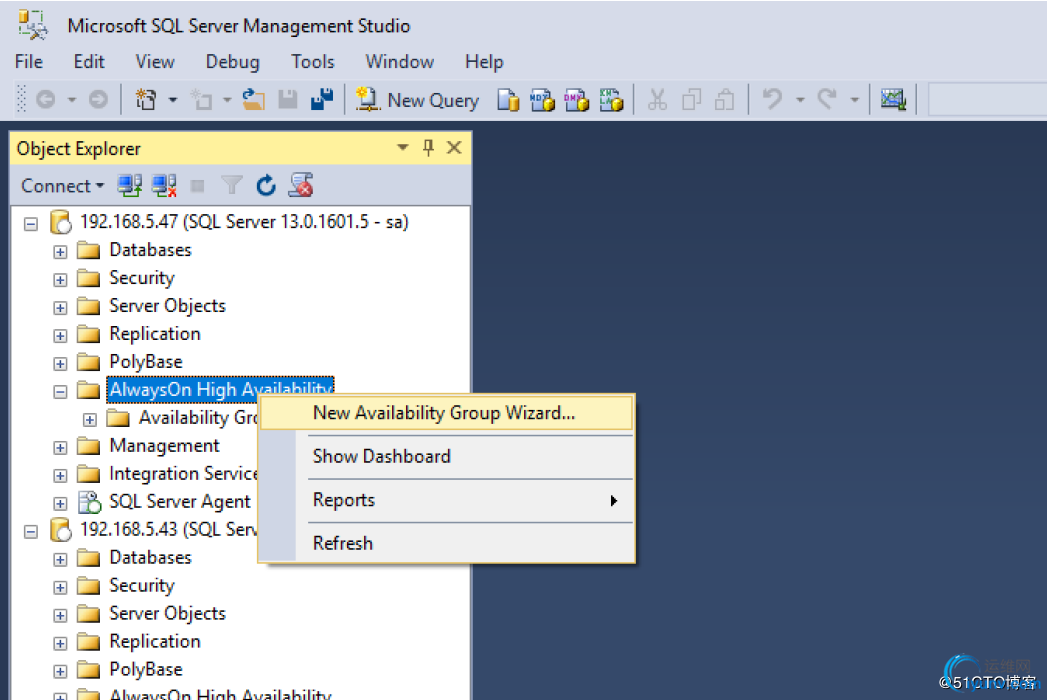This screenshot has width=1047, height=700.
Task: Open the Undo history dropdown arrow
Action: (800, 100)
